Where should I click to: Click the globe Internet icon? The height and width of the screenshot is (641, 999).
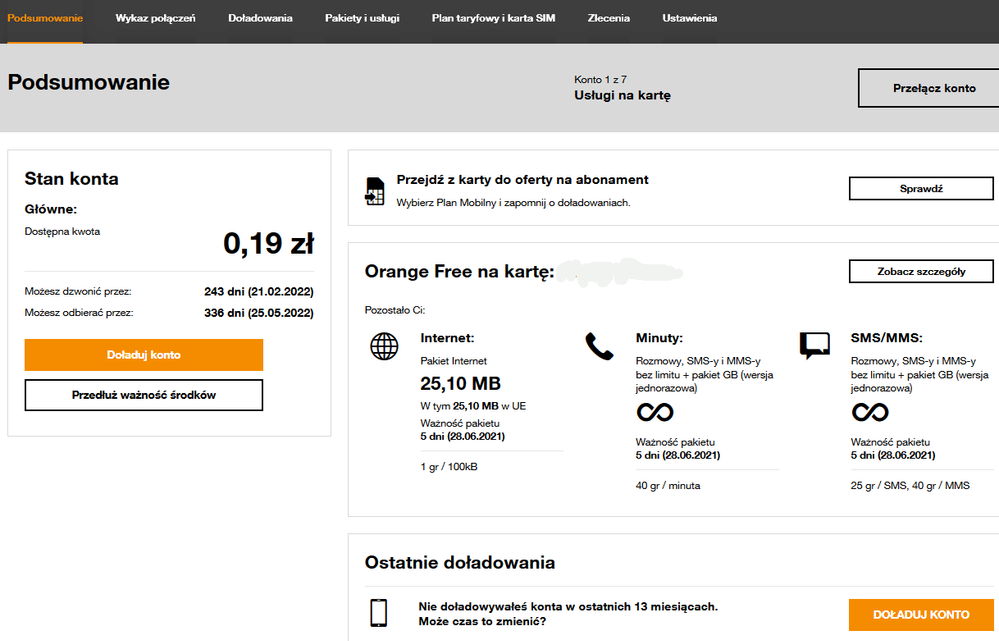click(384, 346)
